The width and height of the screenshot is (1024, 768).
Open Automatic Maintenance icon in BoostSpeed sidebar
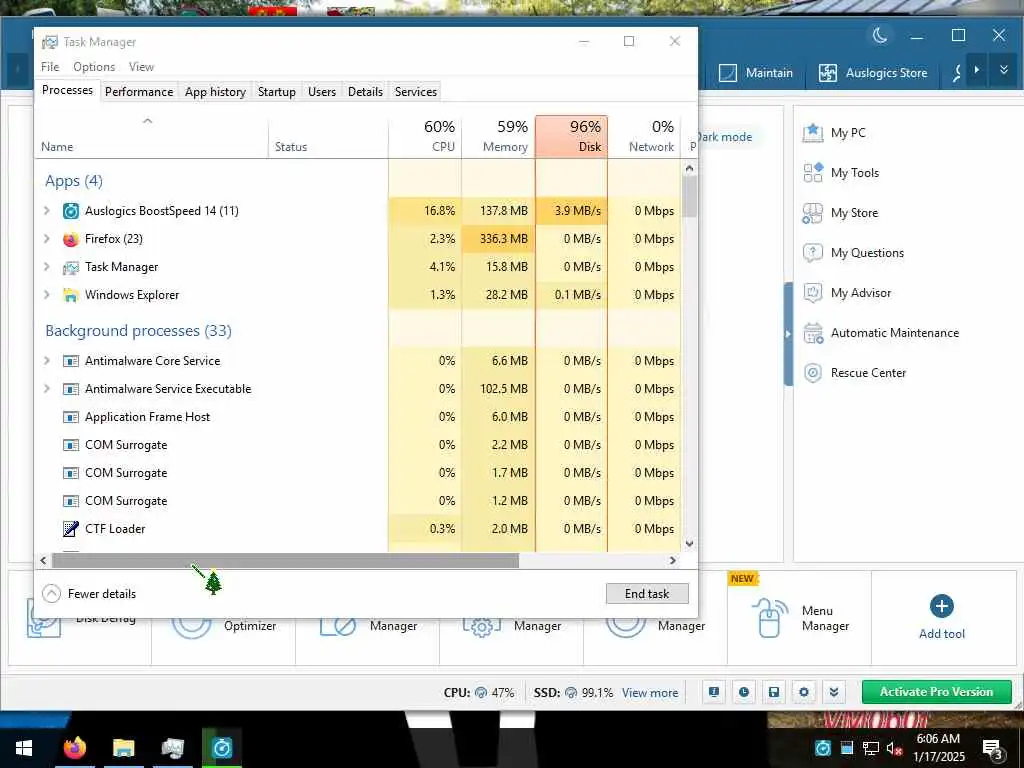812,333
